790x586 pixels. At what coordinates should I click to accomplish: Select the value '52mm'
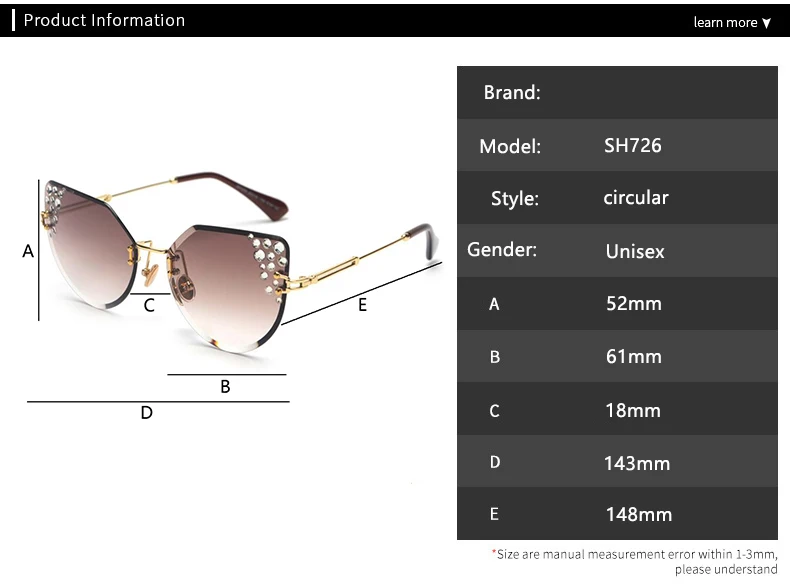[x=634, y=303]
